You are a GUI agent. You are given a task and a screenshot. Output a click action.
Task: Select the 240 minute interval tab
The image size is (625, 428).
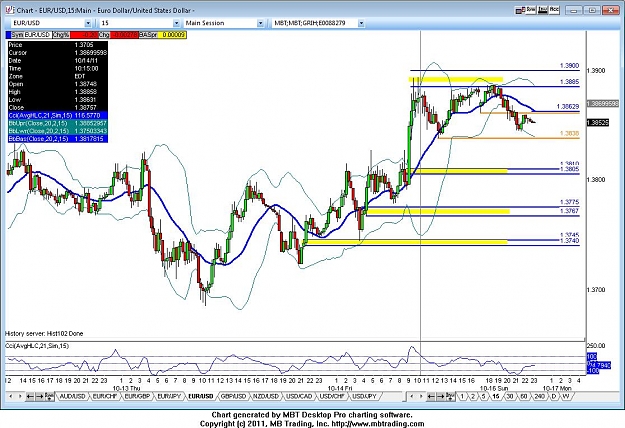pos(539,397)
